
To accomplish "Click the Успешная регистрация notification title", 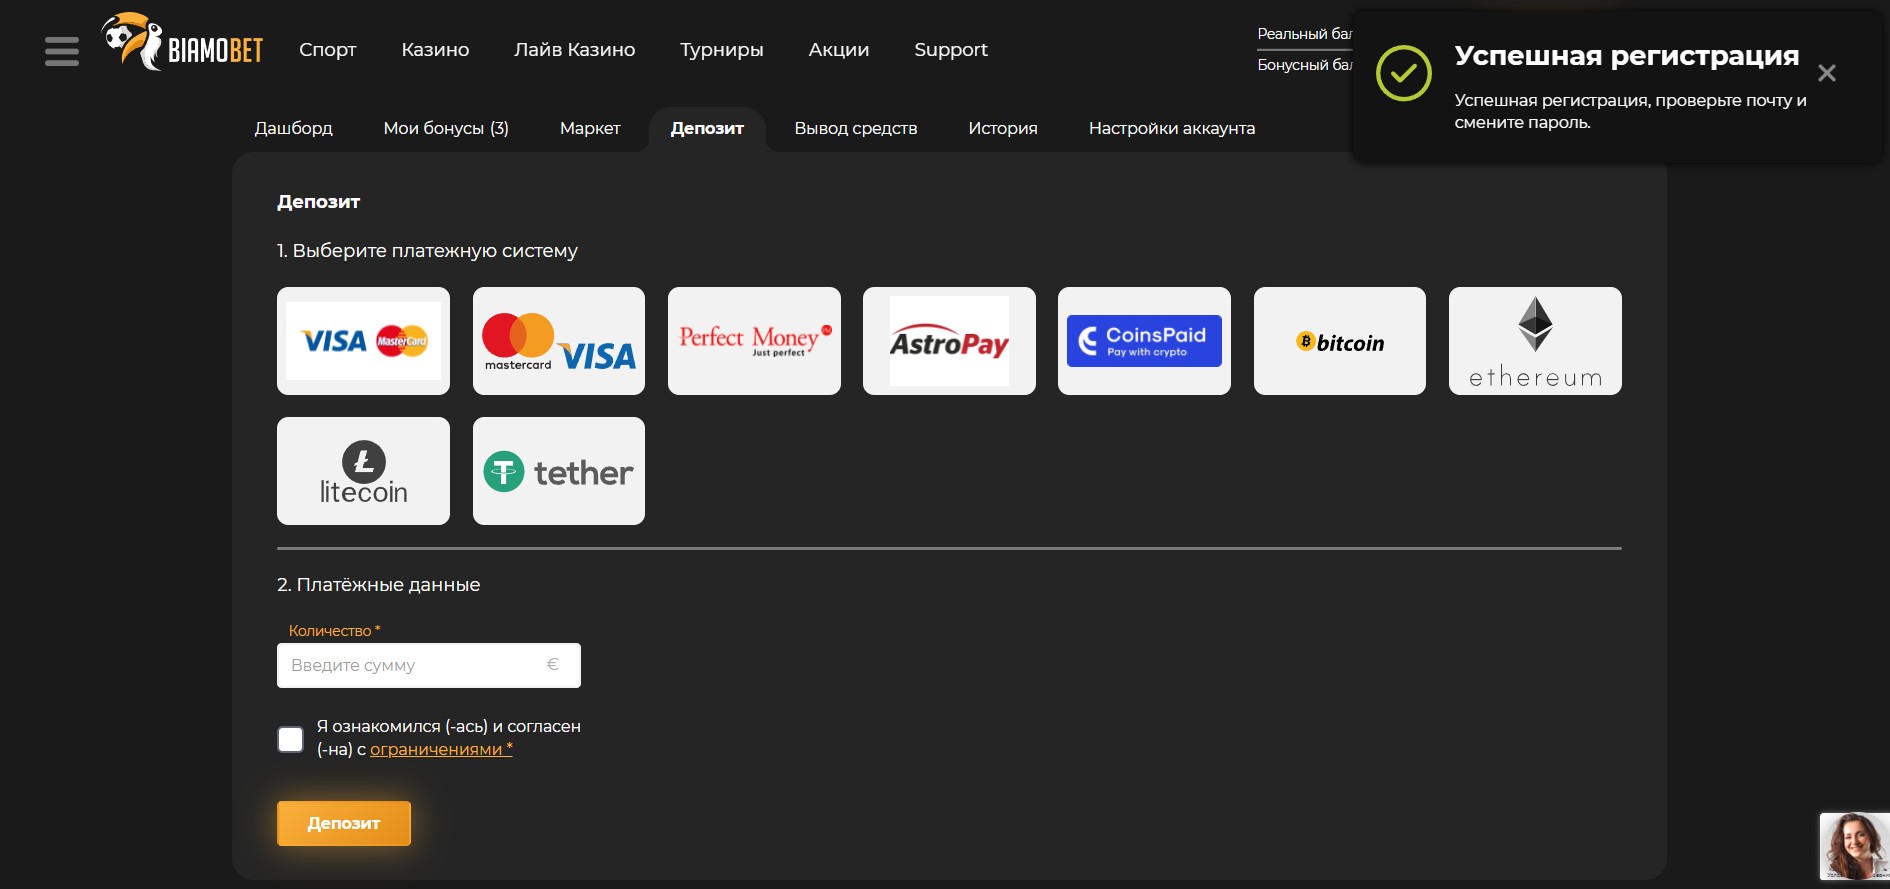I will [1626, 55].
